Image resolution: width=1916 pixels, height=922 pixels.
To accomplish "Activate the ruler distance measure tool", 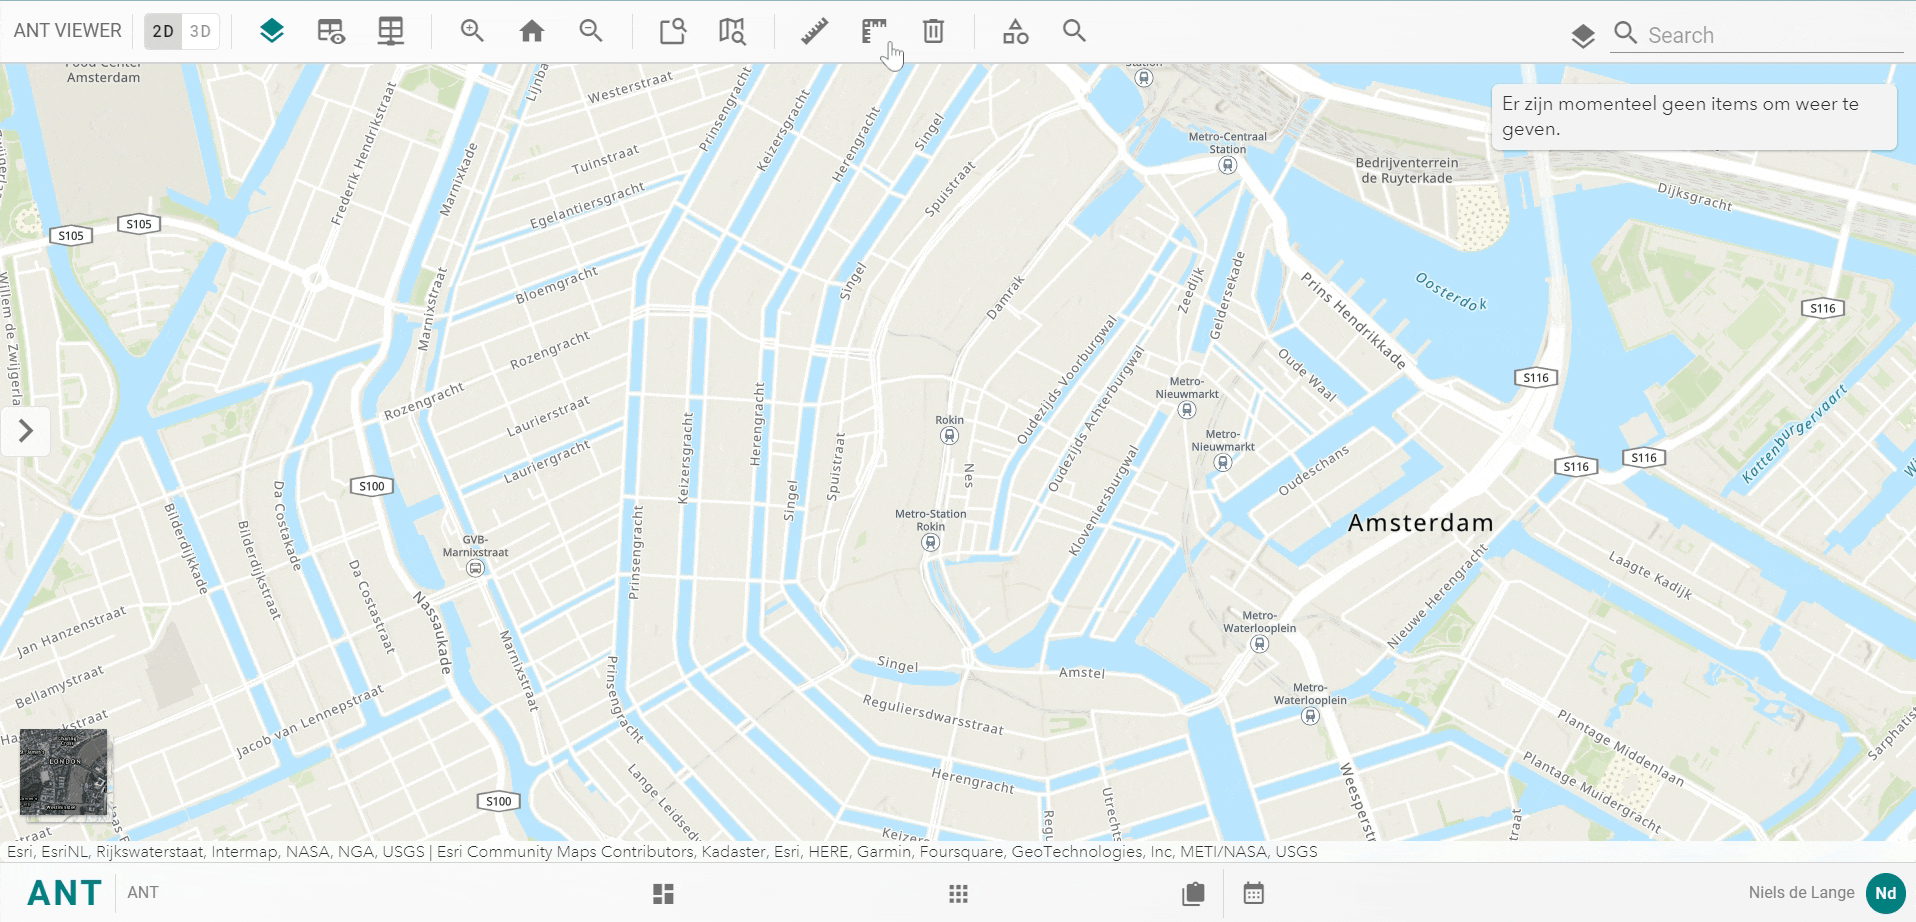I will click(x=814, y=31).
